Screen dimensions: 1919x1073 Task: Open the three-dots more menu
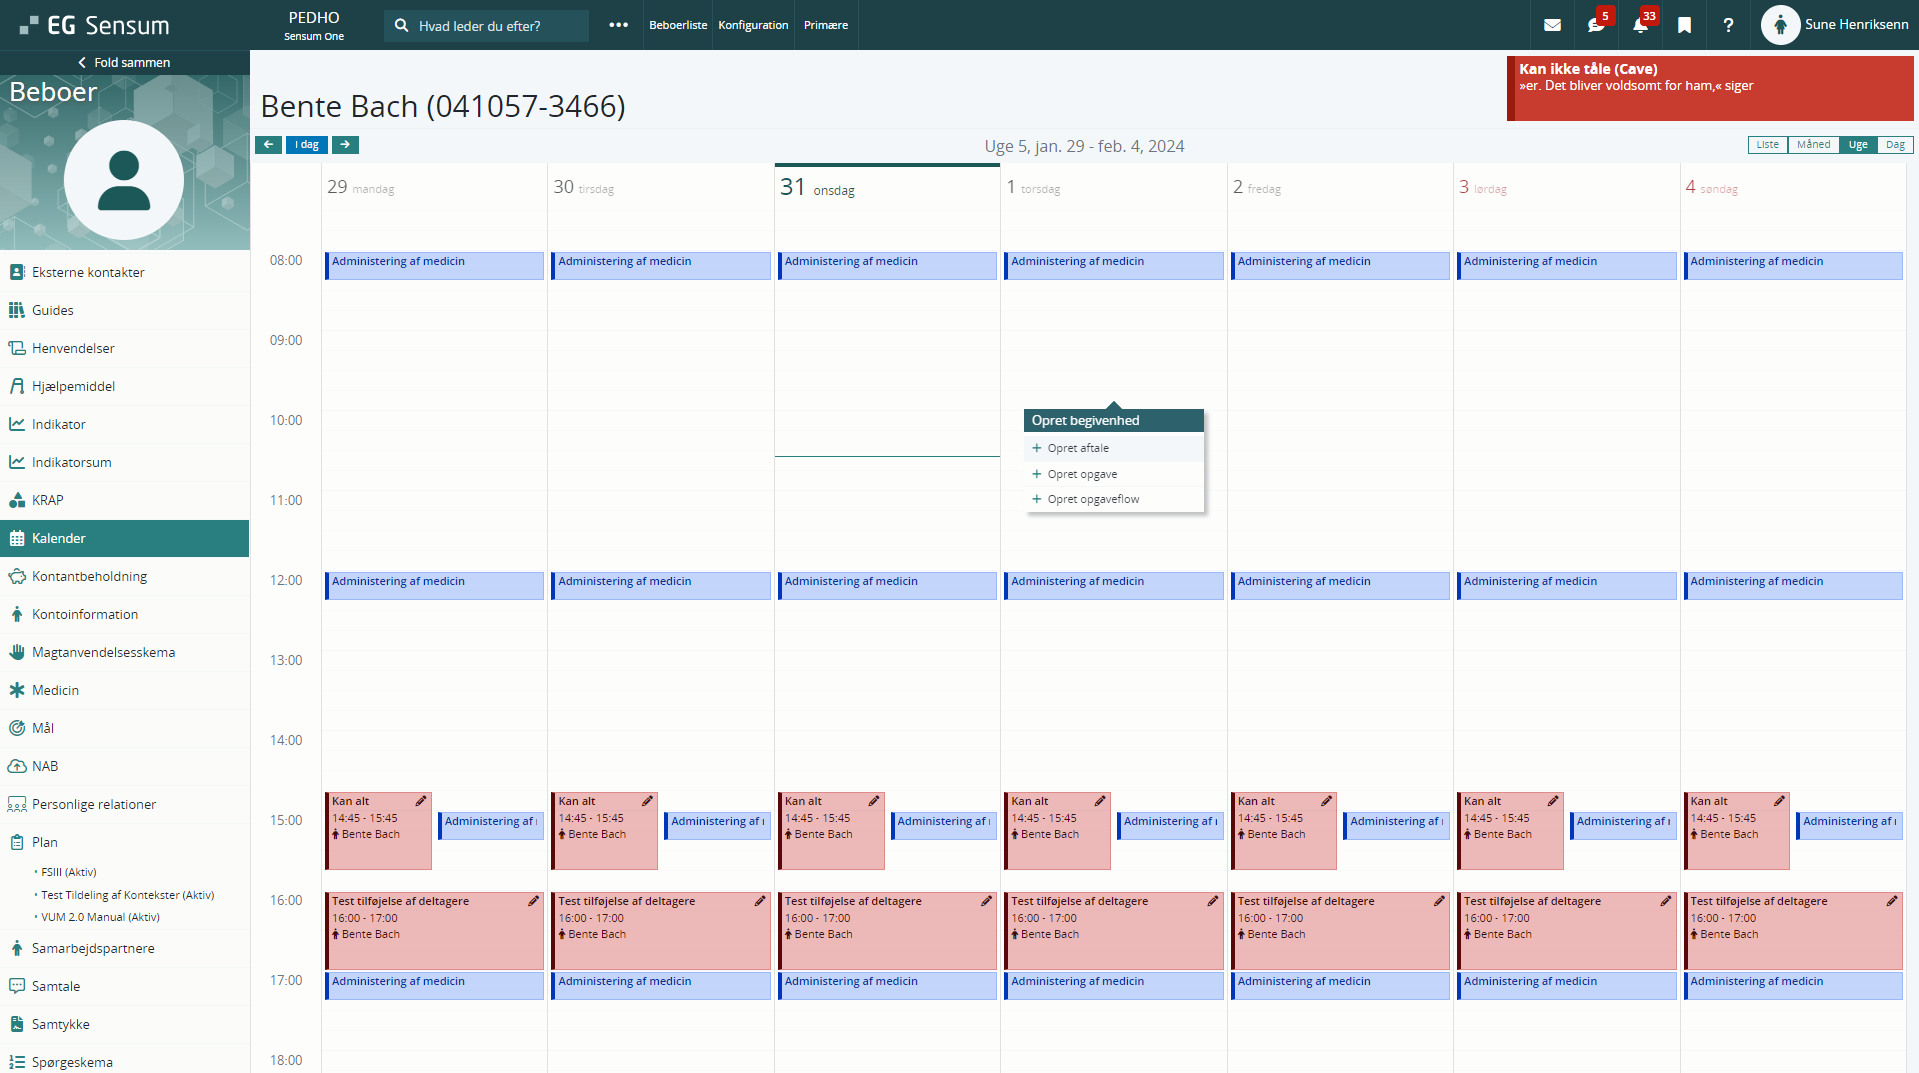[618, 25]
